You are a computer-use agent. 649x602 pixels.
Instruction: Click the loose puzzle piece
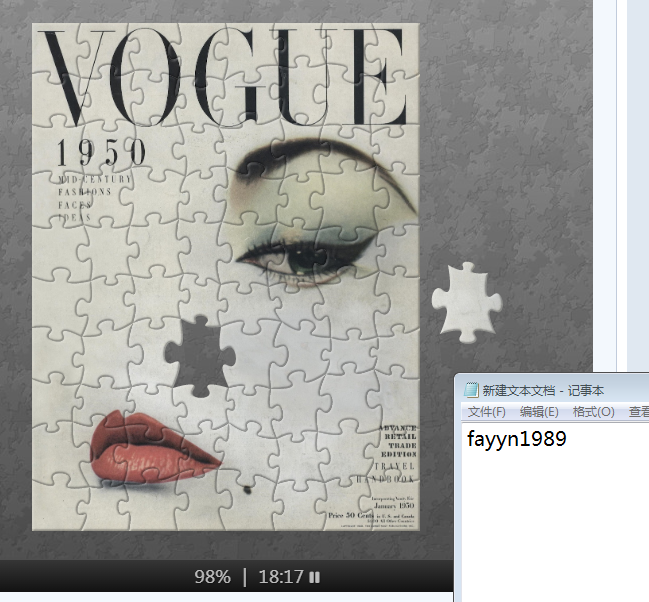[x=466, y=300]
